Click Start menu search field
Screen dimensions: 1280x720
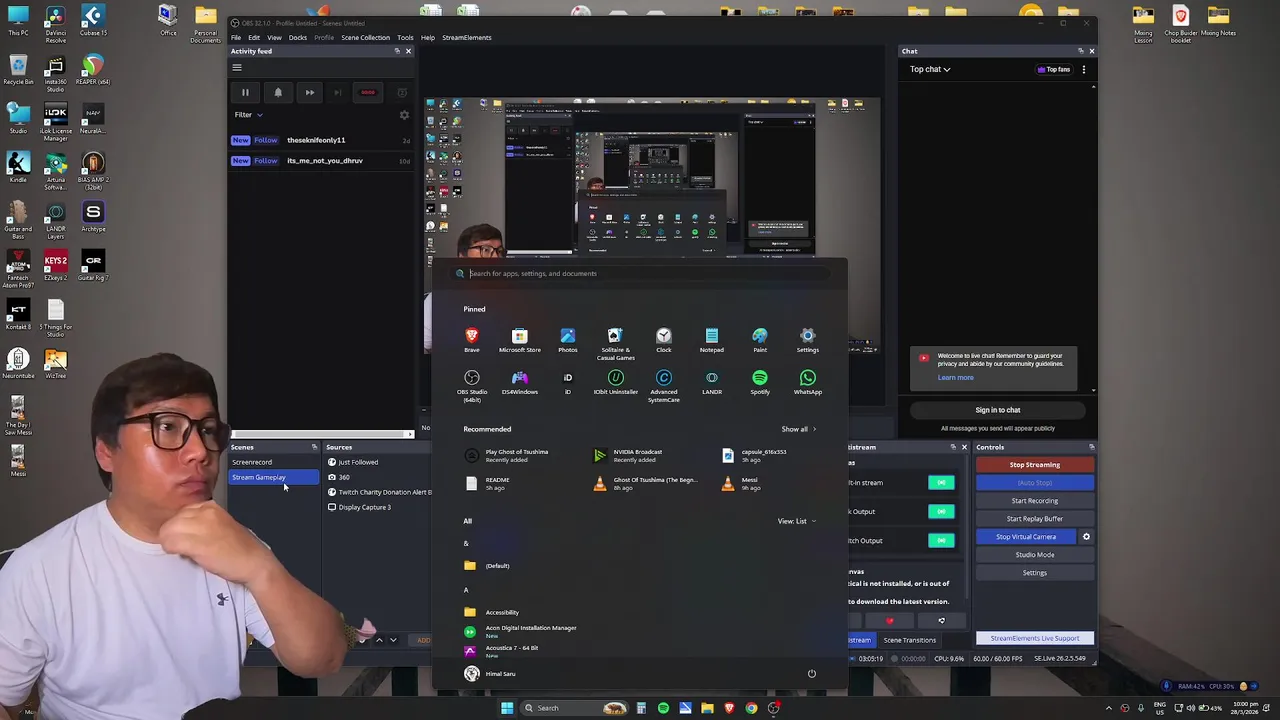pos(640,273)
